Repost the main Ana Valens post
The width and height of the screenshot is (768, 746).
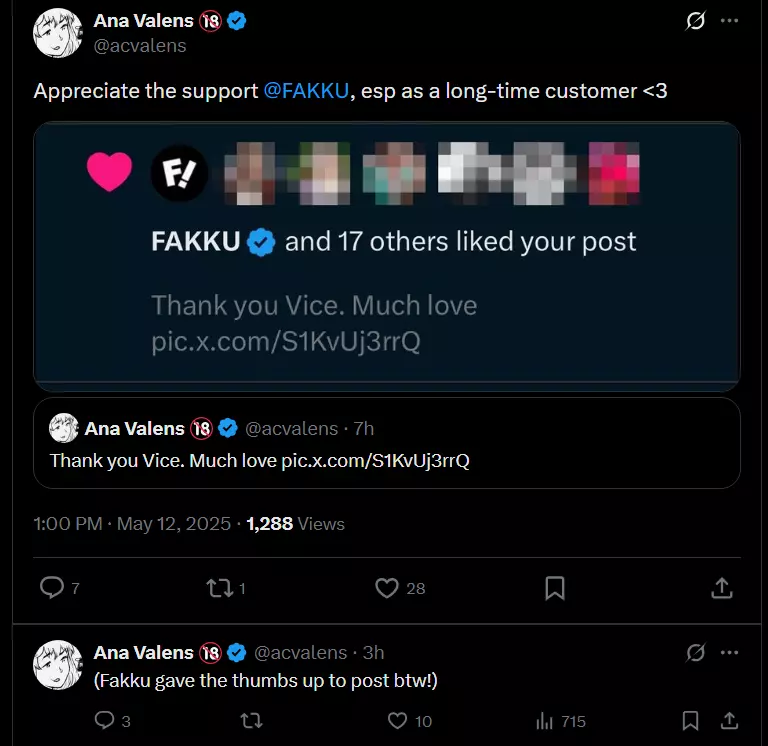[x=218, y=588]
